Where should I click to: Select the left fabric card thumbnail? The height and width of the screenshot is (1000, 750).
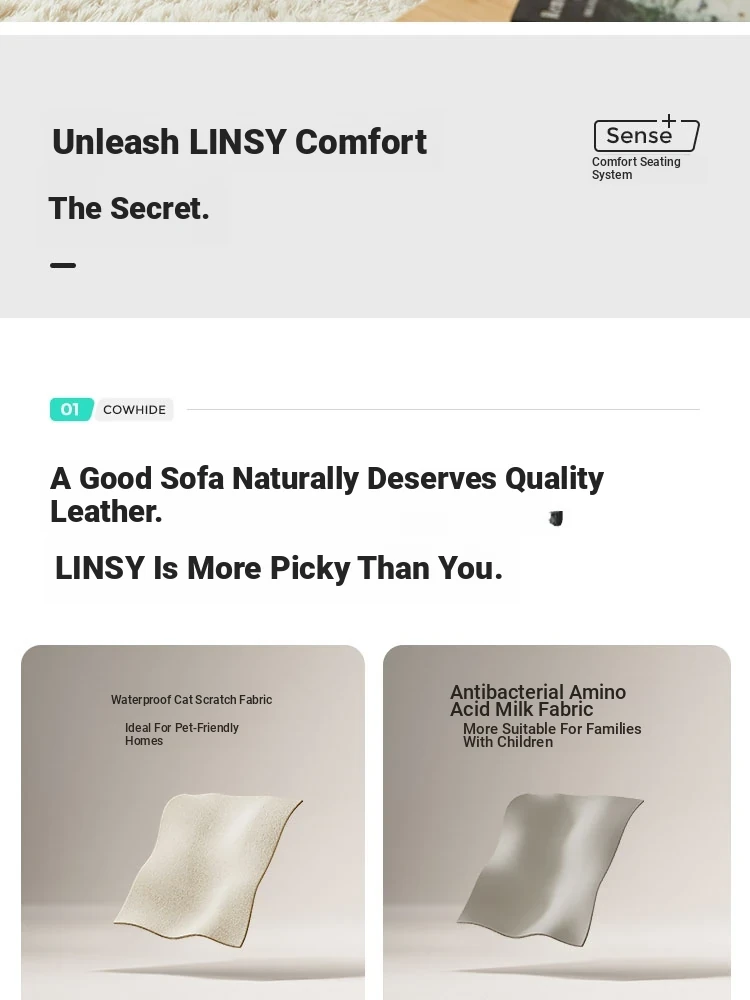tap(193, 823)
